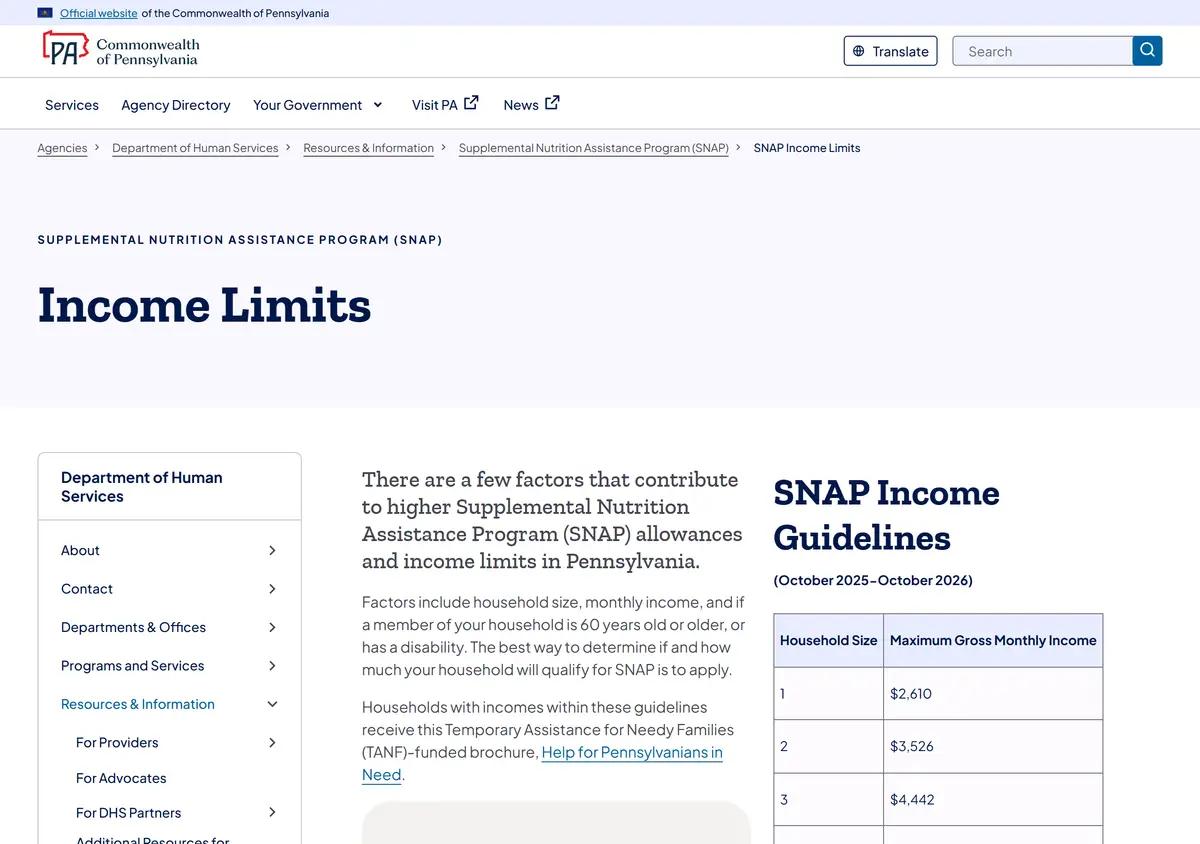Click the $2,610 table cell

tap(993, 694)
